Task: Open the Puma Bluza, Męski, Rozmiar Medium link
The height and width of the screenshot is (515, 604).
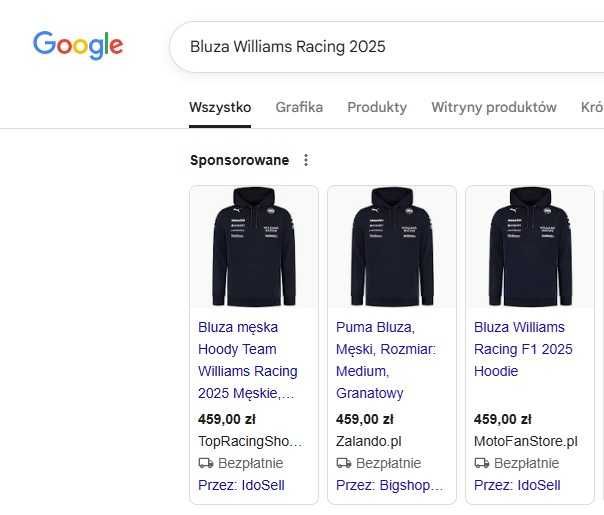Action: click(x=386, y=360)
